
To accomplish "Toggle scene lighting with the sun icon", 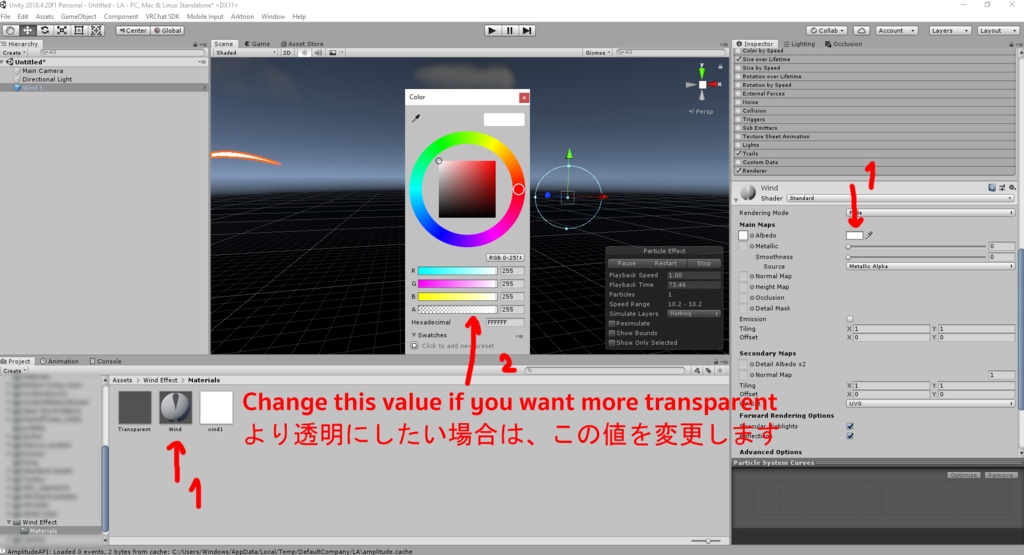I will point(304,52).
